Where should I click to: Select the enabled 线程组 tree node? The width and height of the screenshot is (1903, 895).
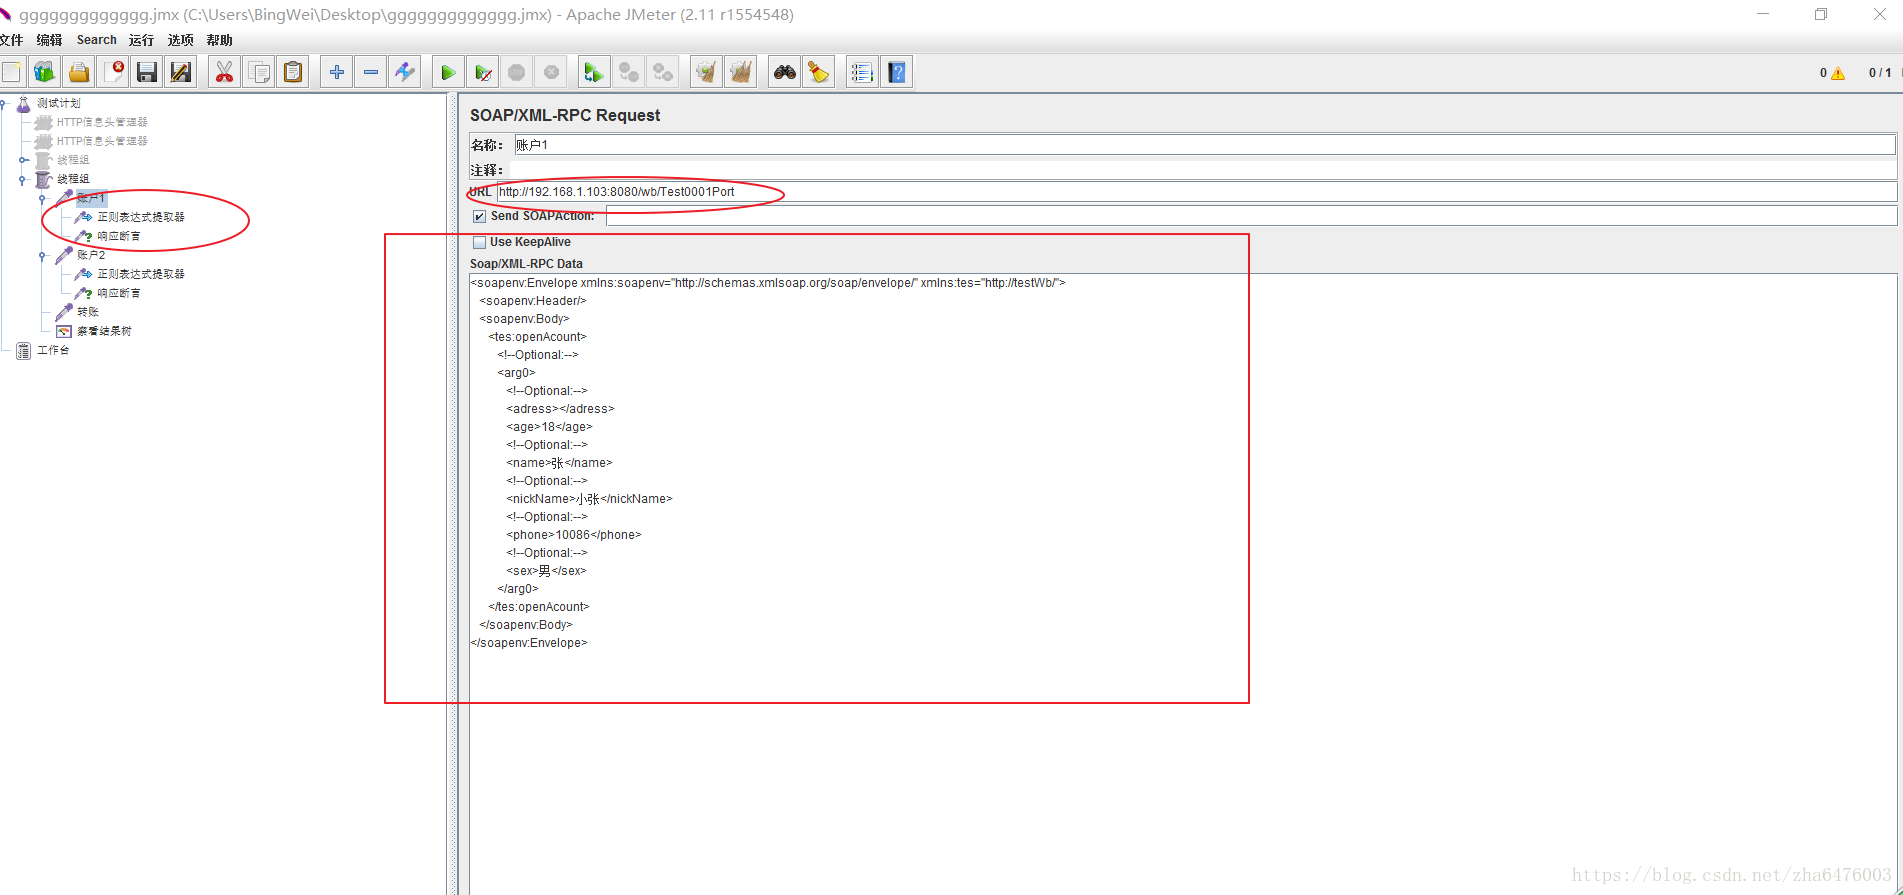[73, 179]
